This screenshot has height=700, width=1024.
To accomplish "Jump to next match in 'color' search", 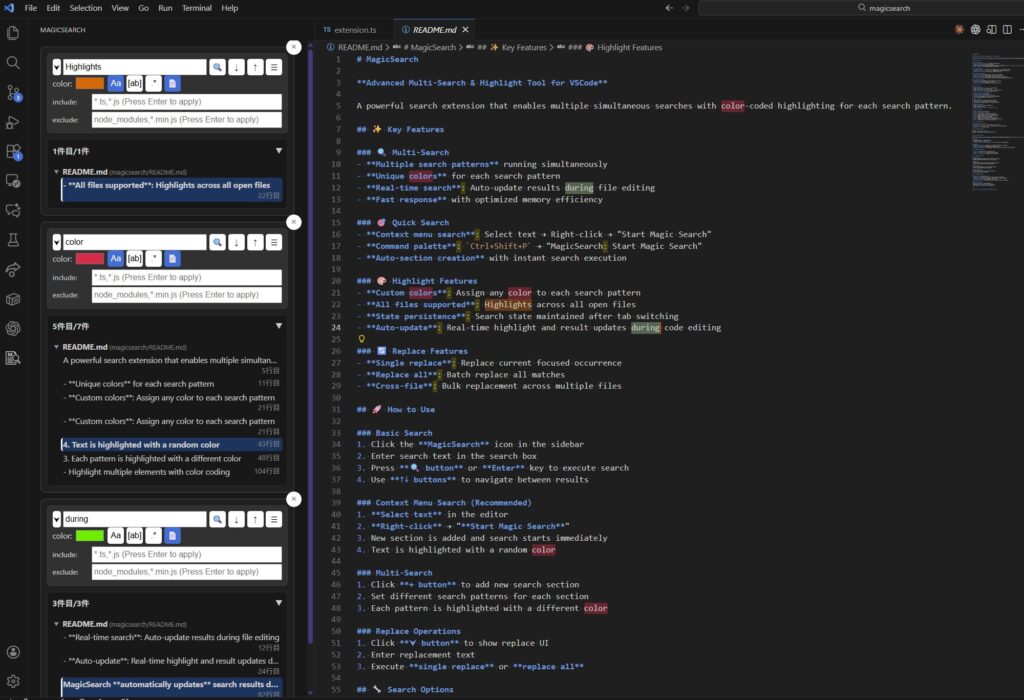I will coord(236,242).
